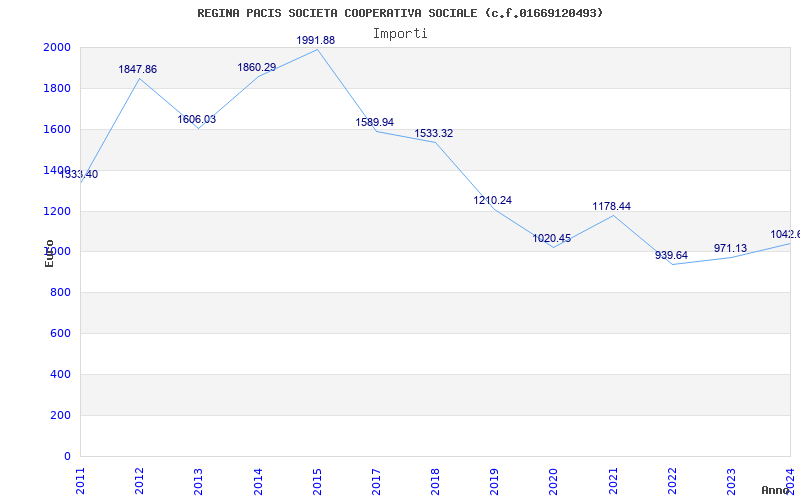Screen dimensions: 800x500
Task: Click the 2022 x-axis year label
Action: point(672,481)
